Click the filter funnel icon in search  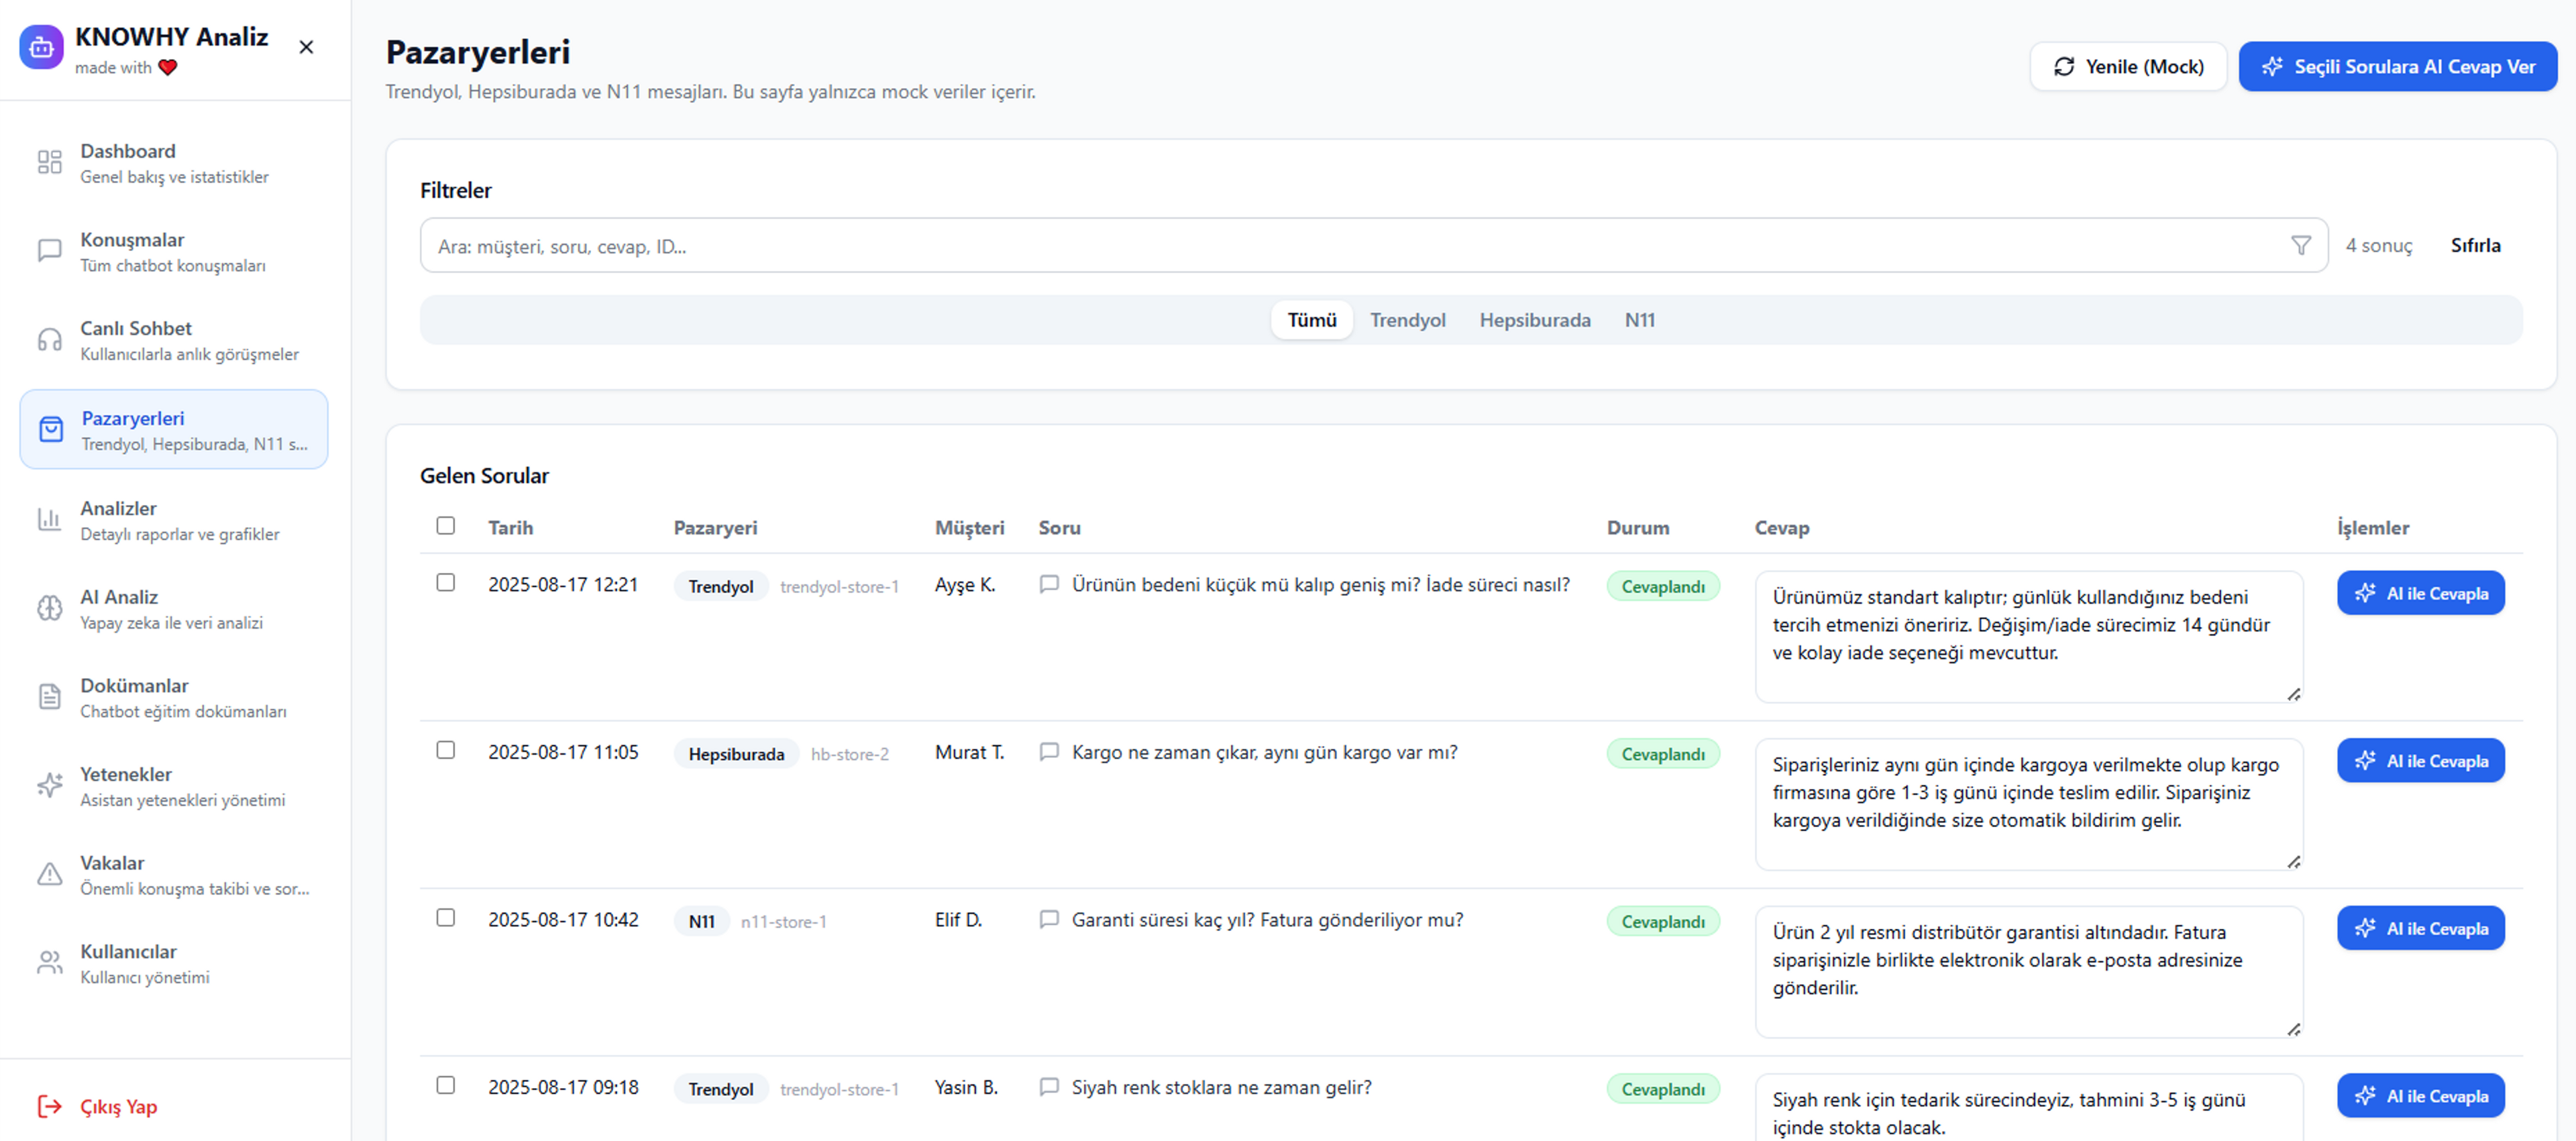pyautogui.click(x=2300, y=245)
